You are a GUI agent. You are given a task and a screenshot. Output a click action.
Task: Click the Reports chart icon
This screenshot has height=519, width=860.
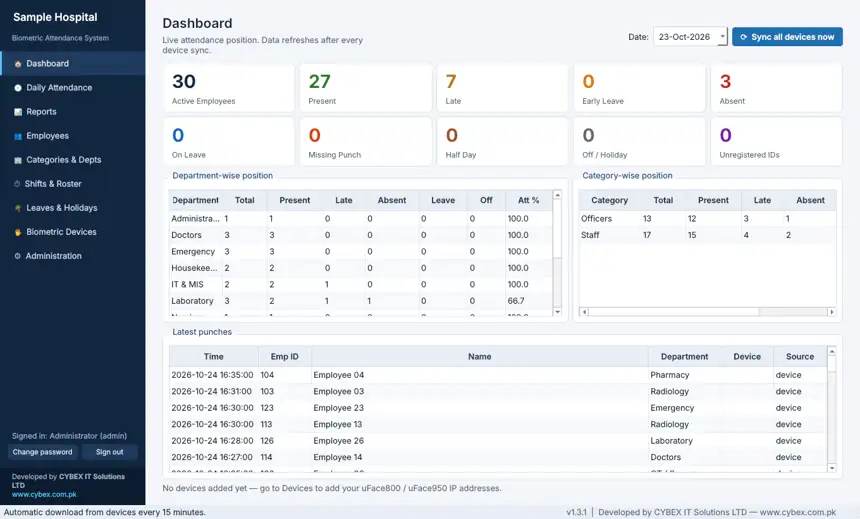click(x=18, y=112)
